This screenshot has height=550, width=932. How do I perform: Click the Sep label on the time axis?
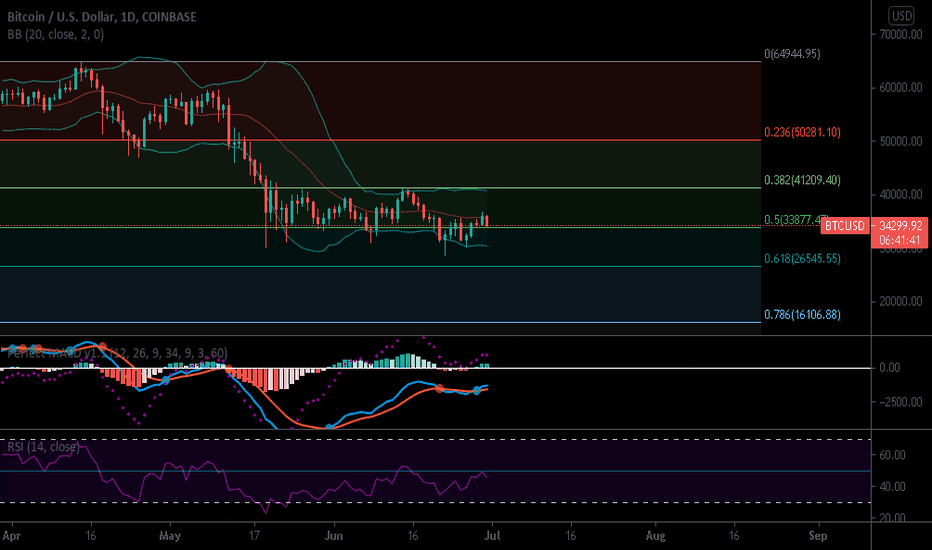point(818,536)
